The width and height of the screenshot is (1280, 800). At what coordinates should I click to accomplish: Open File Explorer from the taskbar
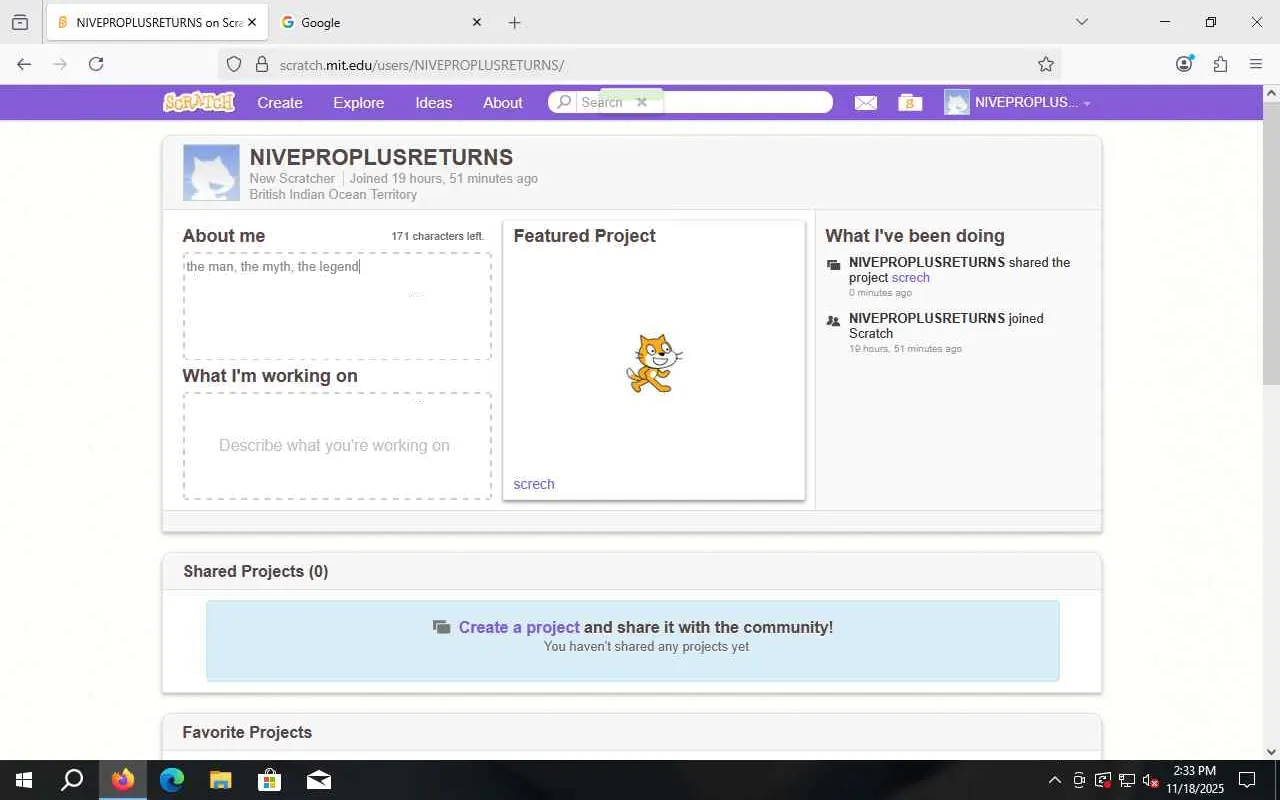[221, 780]
